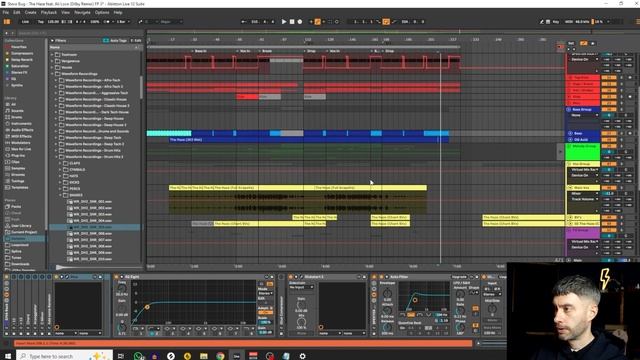Jump to the Break locator

coord(267,51)
